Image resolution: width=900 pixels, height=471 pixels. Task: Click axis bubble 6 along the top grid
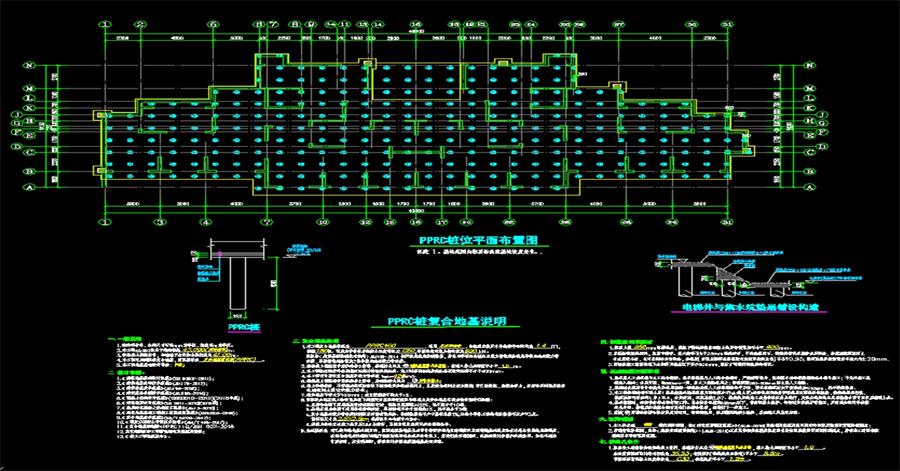212,22
